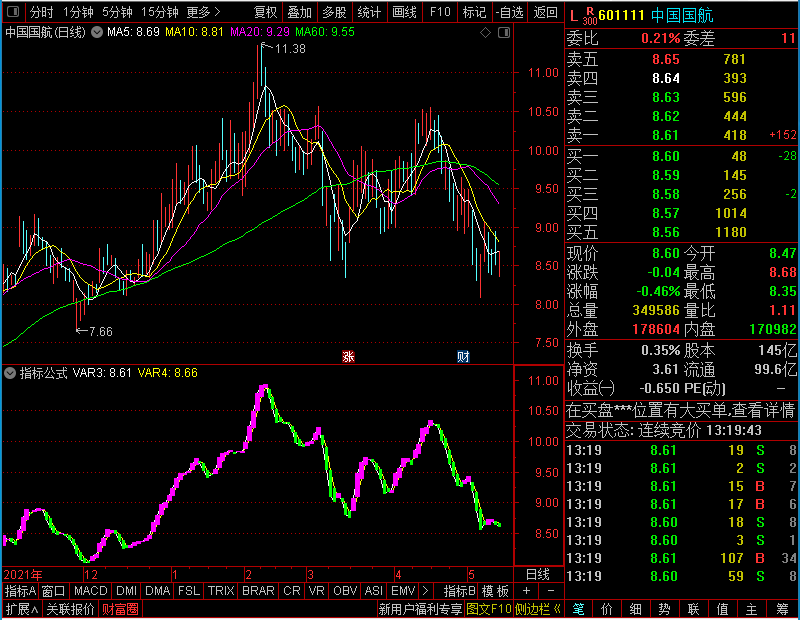Image resolution: width=800 pixels, height=620 pixels.
Task: Open the 多股 multi-stock view
Action: pos(334,12)
